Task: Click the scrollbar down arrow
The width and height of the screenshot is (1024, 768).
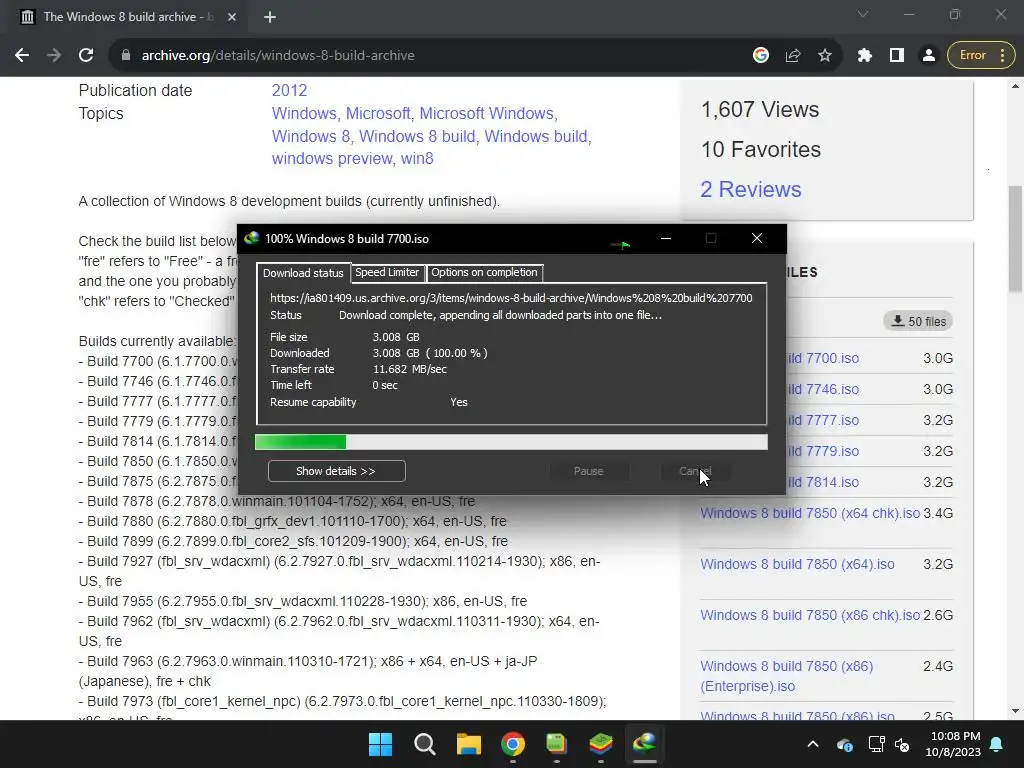Action: pyautogui.click(x=1016, y=711)
